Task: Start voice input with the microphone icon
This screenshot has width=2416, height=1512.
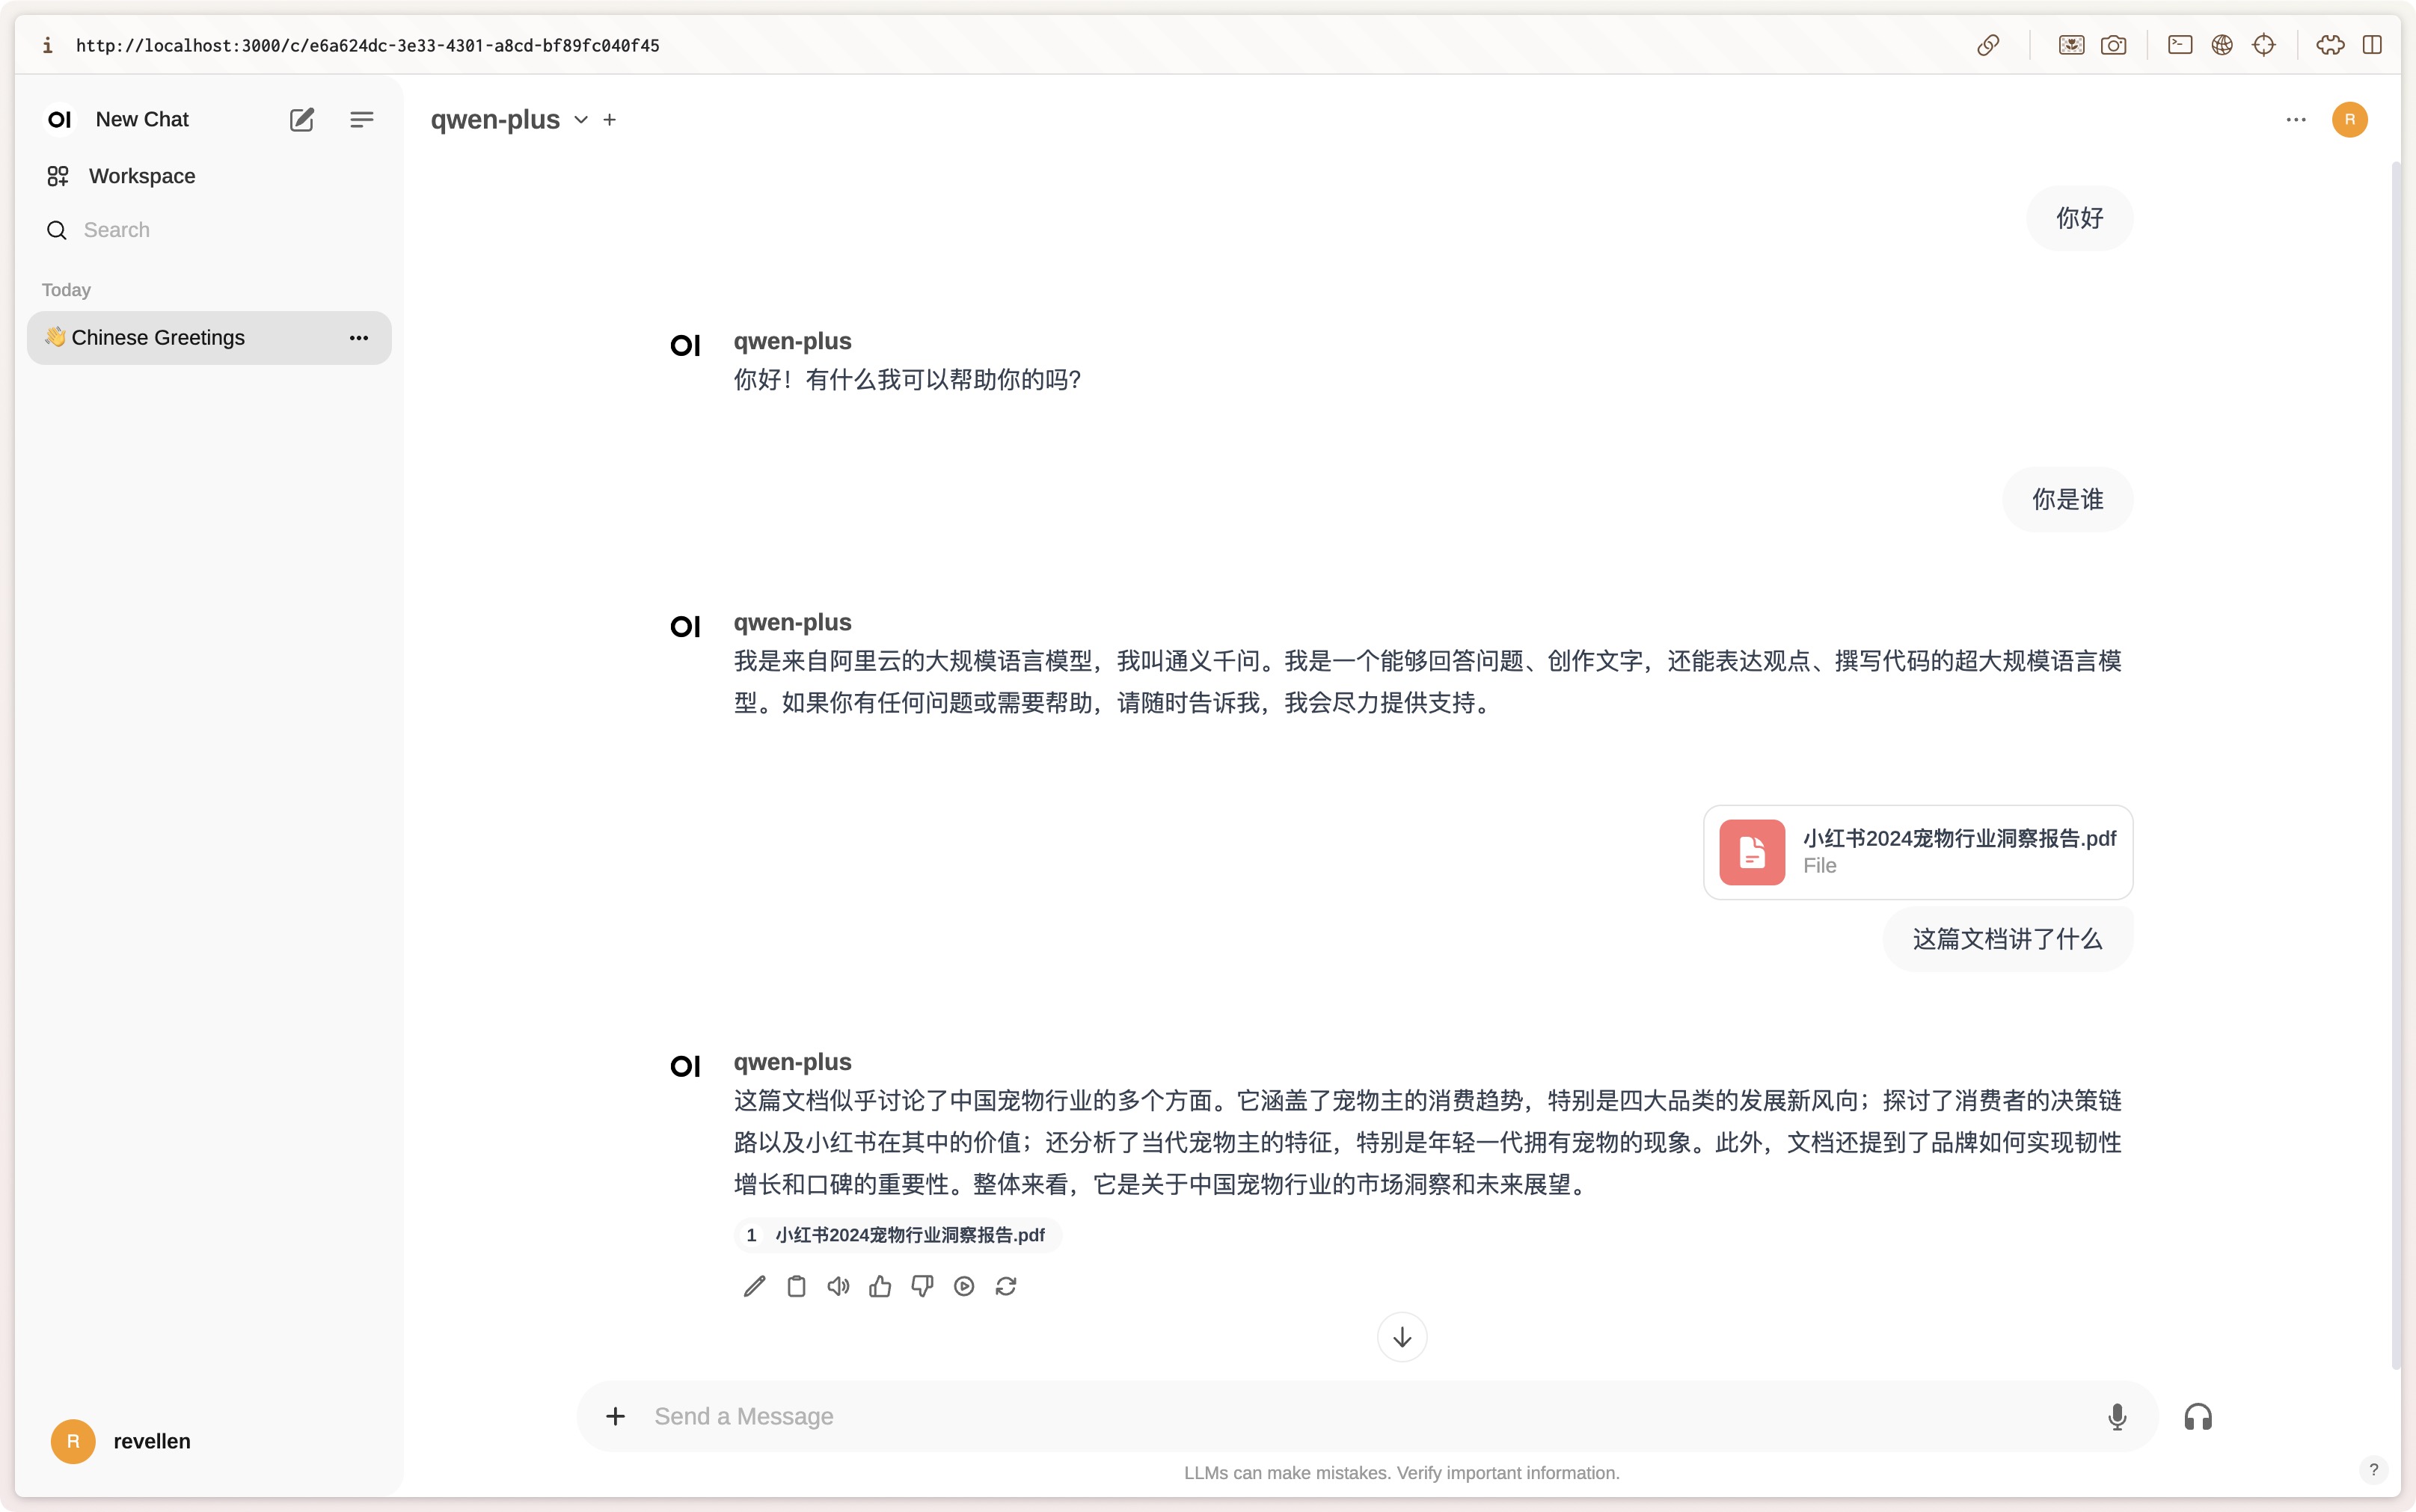Action: 2117,1417
